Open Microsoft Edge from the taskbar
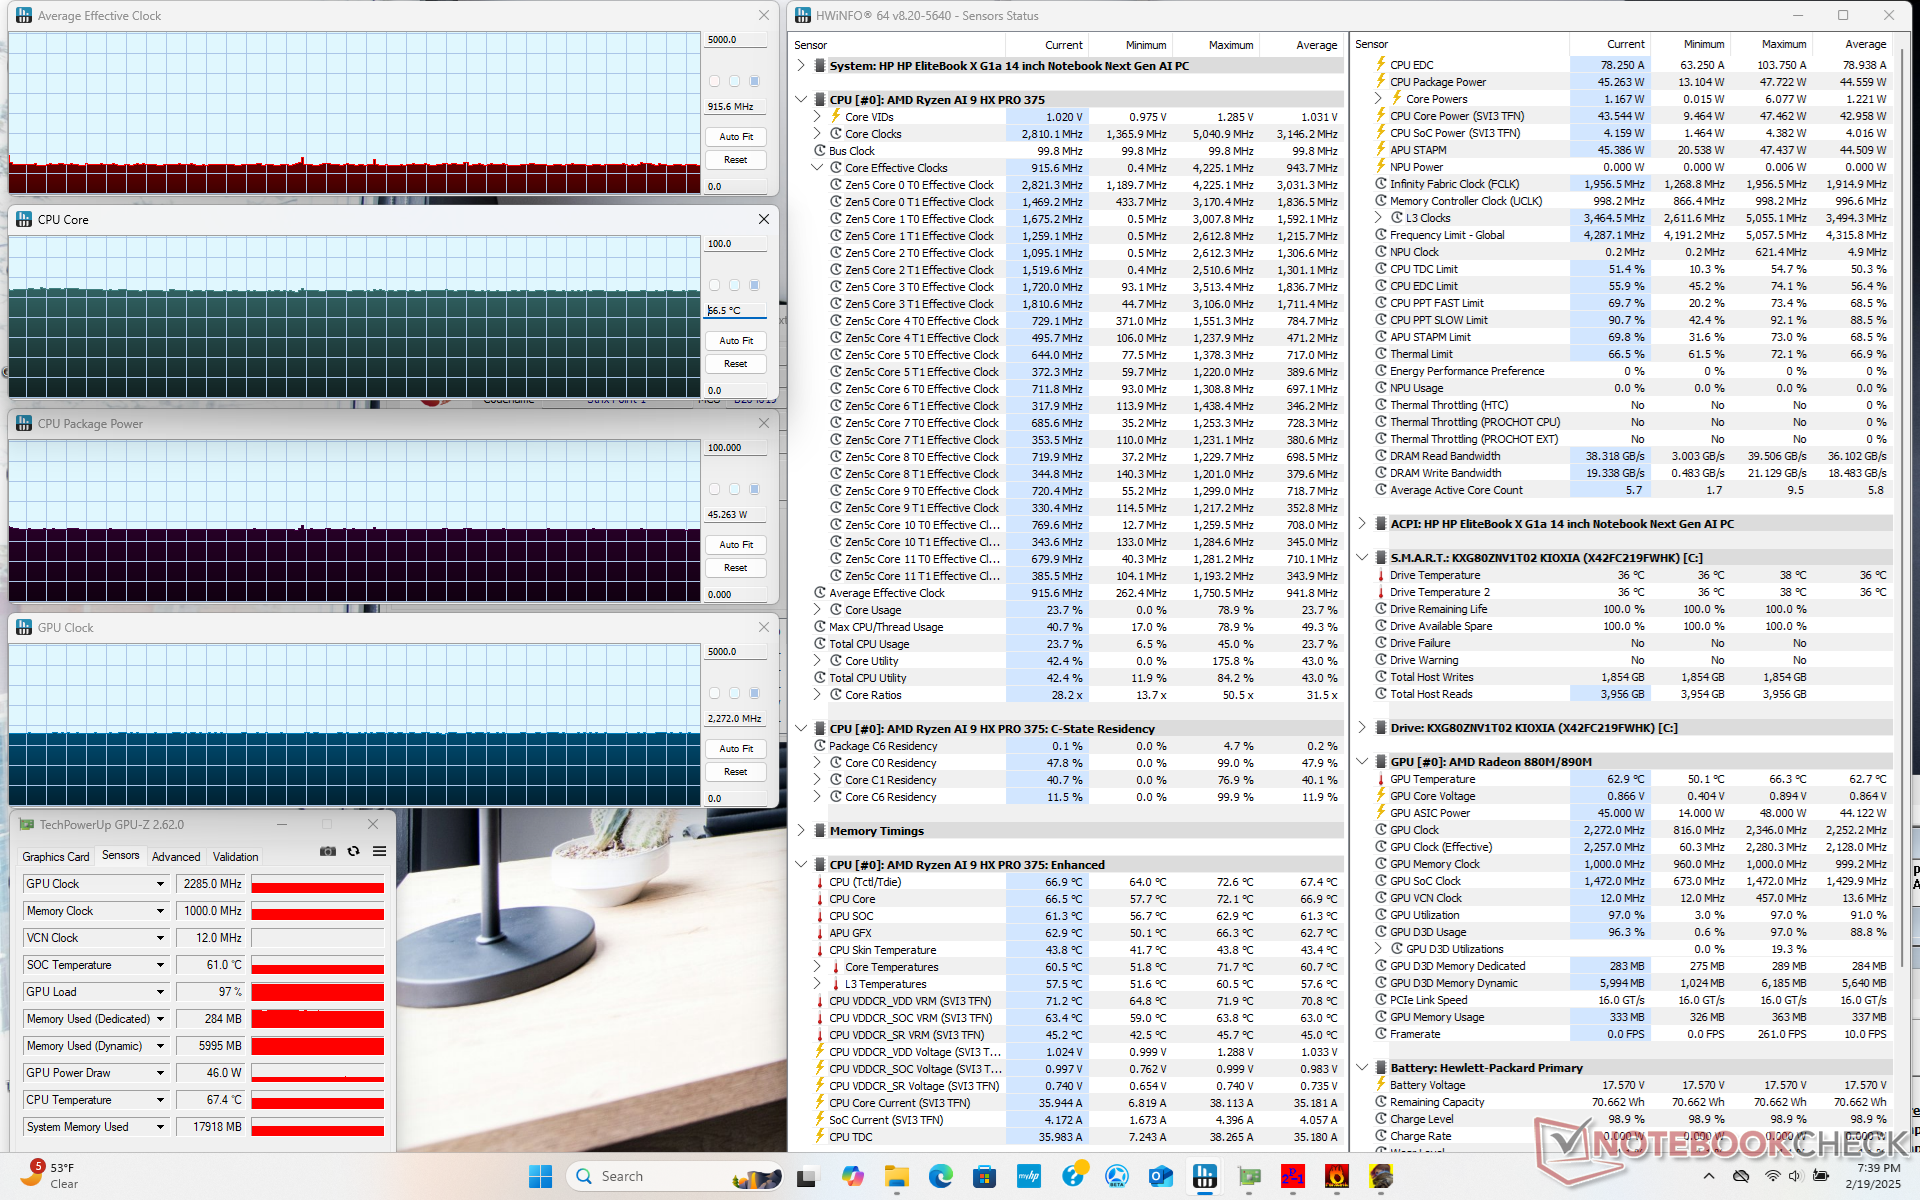The height and width of the screenshot is (1200, 1920). tap(940, 1176)
